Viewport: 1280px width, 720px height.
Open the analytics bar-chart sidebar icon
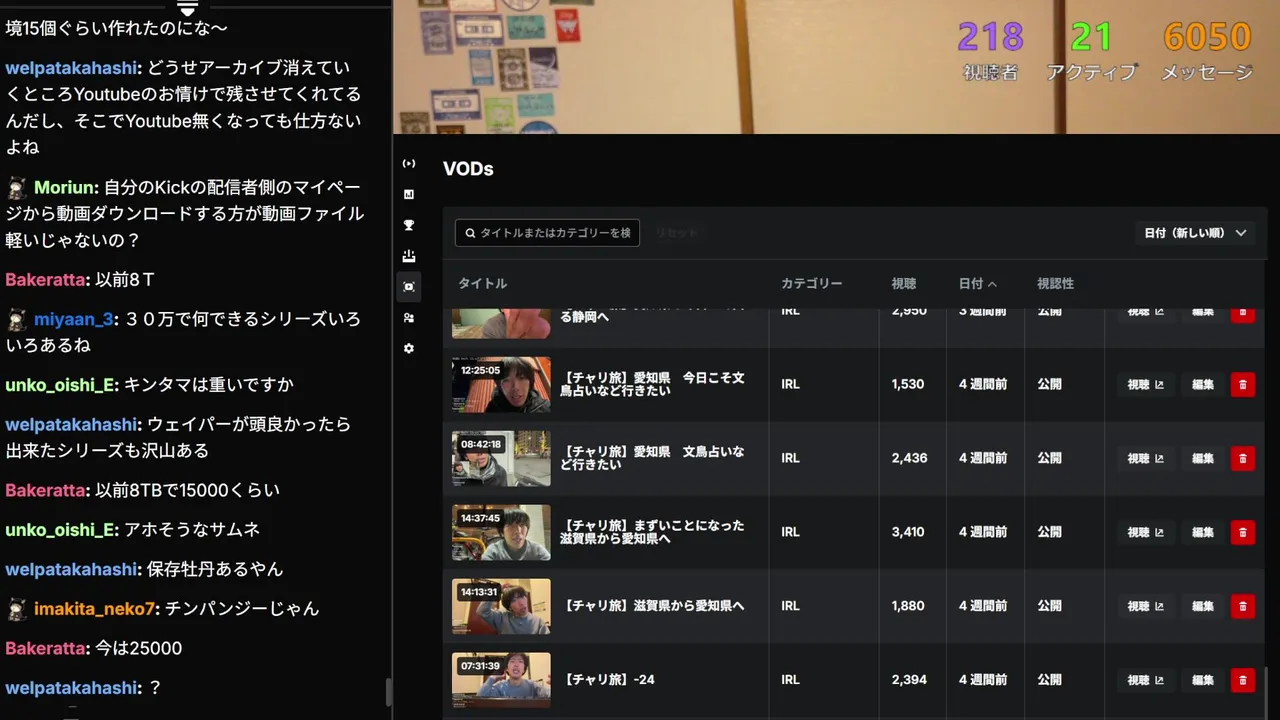click(x=409, y=194)
